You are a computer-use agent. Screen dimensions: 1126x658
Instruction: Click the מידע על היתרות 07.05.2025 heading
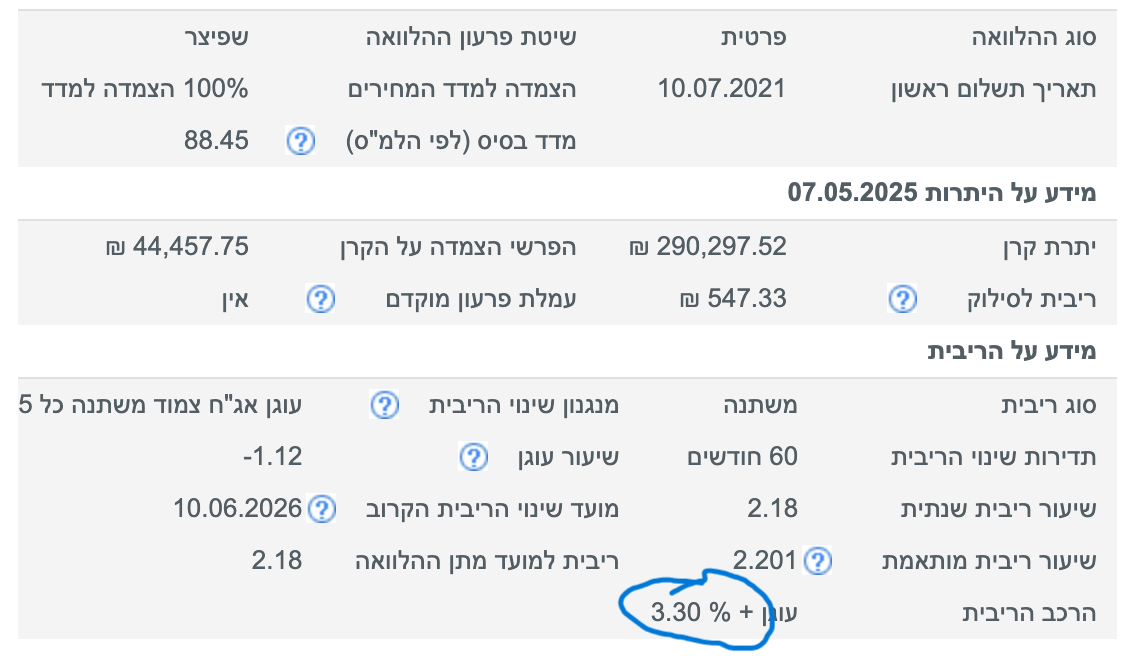[942, 193]
